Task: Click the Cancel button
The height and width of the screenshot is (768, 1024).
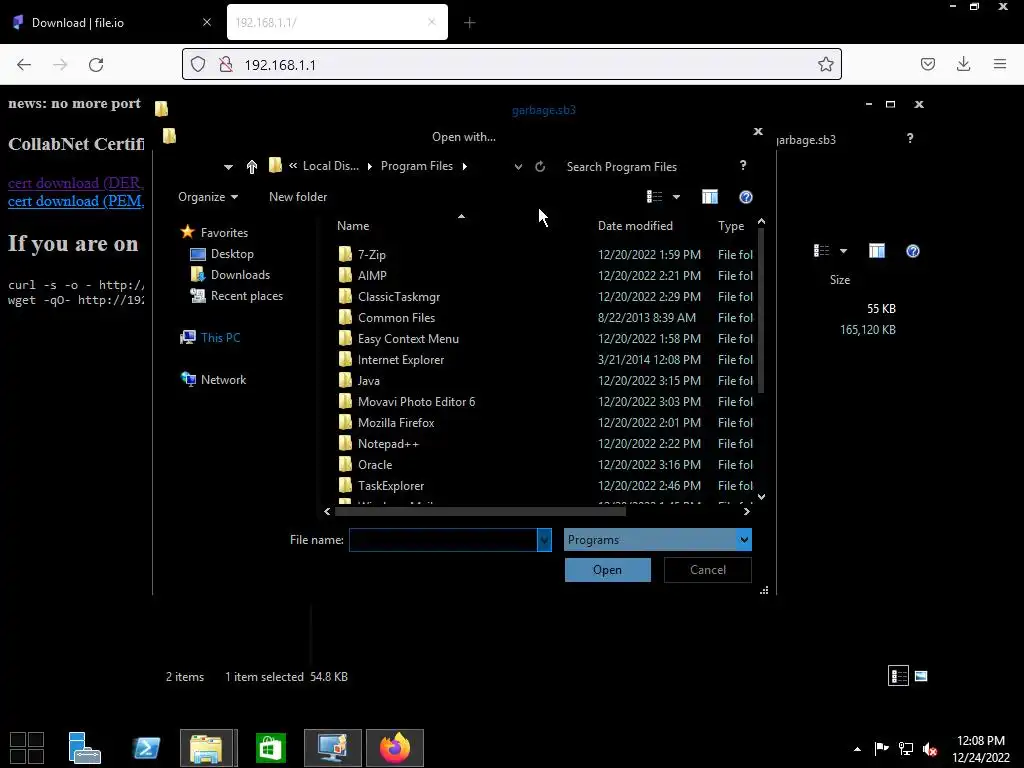Action: 707,569
